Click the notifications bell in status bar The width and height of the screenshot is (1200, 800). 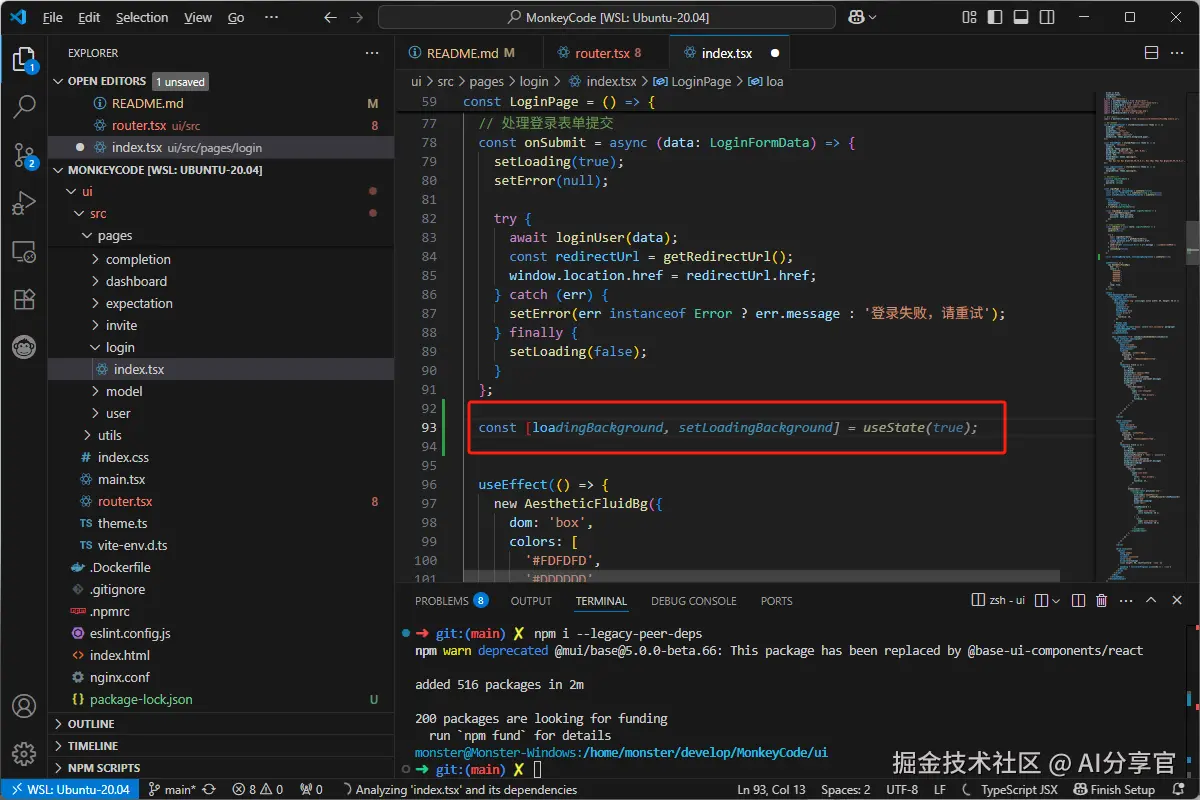coord(1180,789)
